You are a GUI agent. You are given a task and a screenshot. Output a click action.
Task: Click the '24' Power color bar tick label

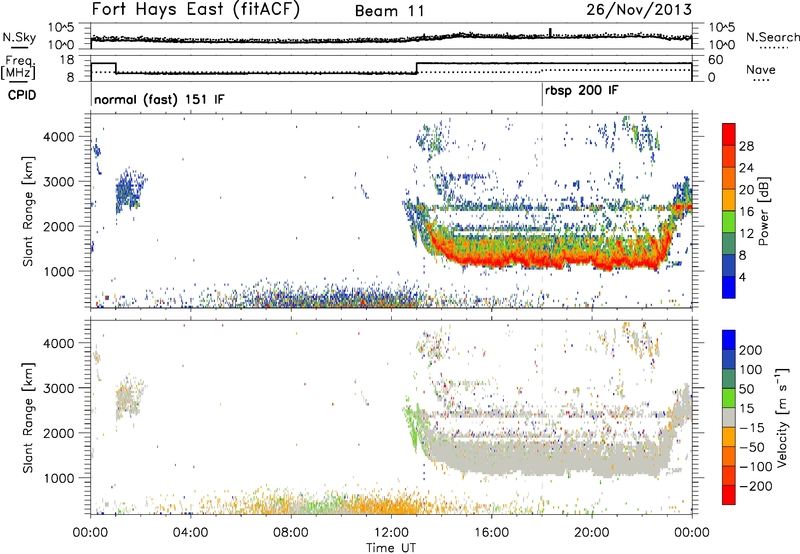[x=746, y=168]
